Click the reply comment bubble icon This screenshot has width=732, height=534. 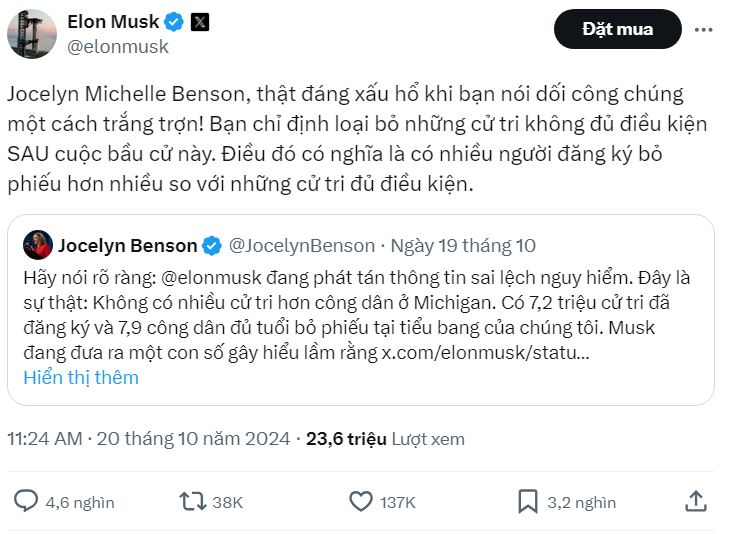[x=27, y=501]
